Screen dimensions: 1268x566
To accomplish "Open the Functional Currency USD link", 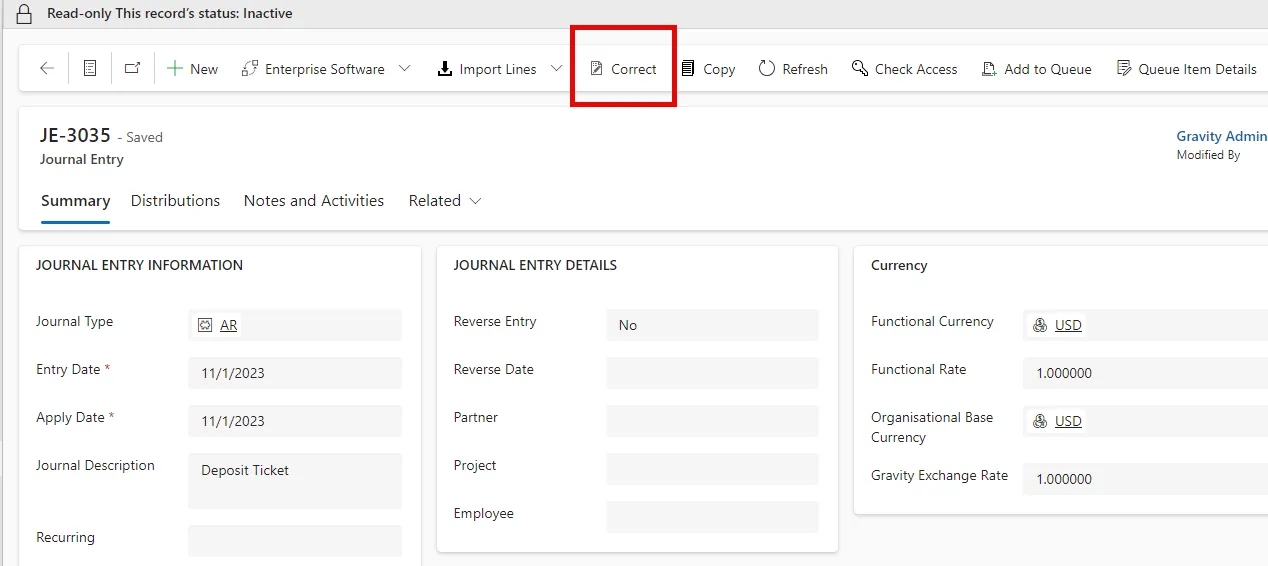I will 1068,325.
